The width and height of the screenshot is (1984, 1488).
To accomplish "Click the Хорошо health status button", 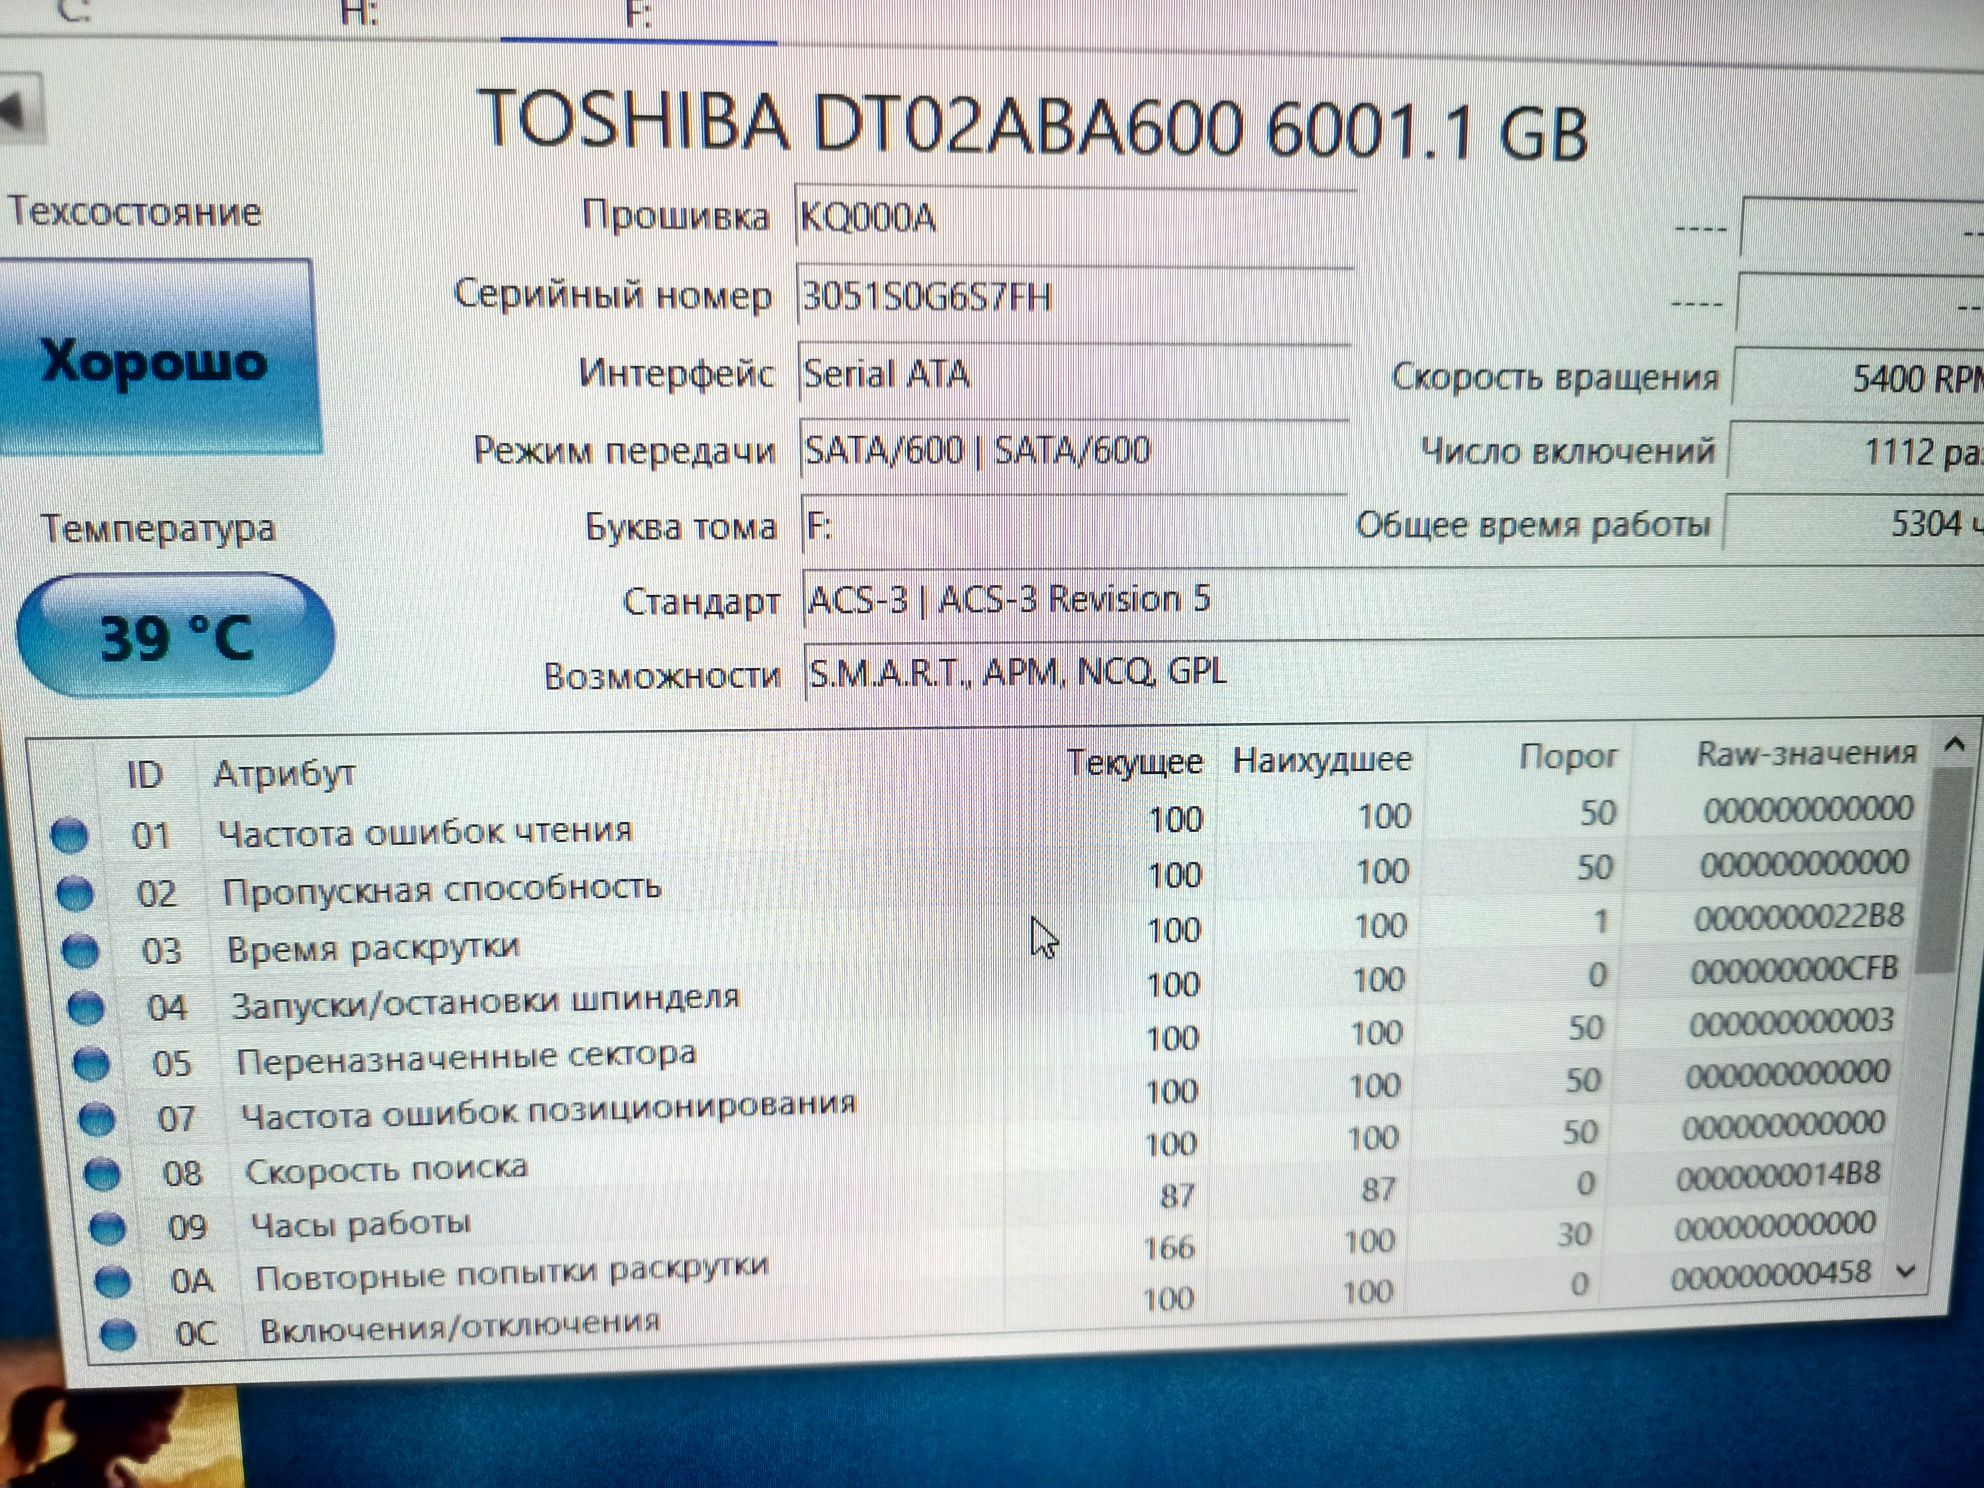I will 158,359.
